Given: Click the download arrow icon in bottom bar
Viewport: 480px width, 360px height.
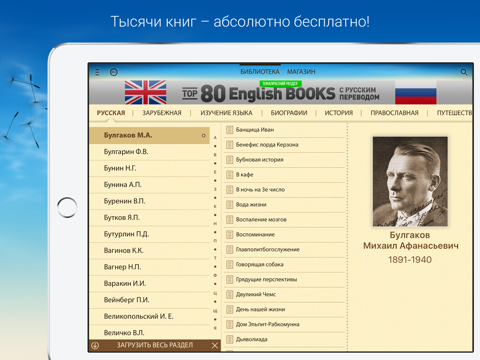Looking at the screenshot, I should [x=95, y=345].
